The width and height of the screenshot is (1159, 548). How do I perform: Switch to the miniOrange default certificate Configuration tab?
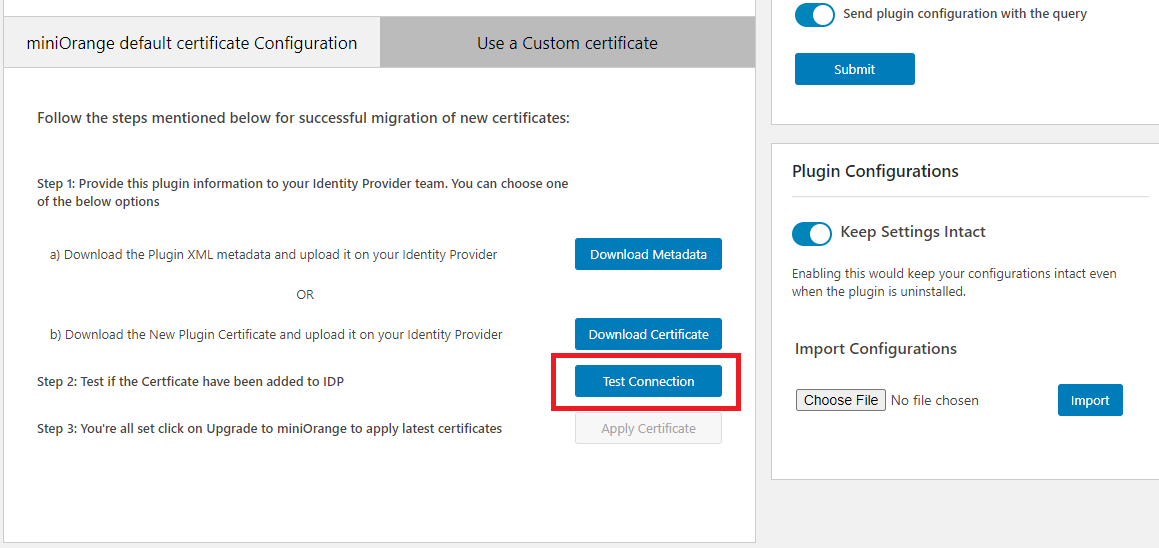[191, 43]
